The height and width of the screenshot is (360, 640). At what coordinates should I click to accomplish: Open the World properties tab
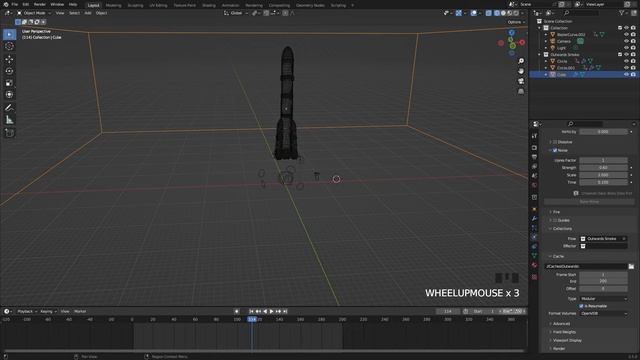[x=534, y=185]
